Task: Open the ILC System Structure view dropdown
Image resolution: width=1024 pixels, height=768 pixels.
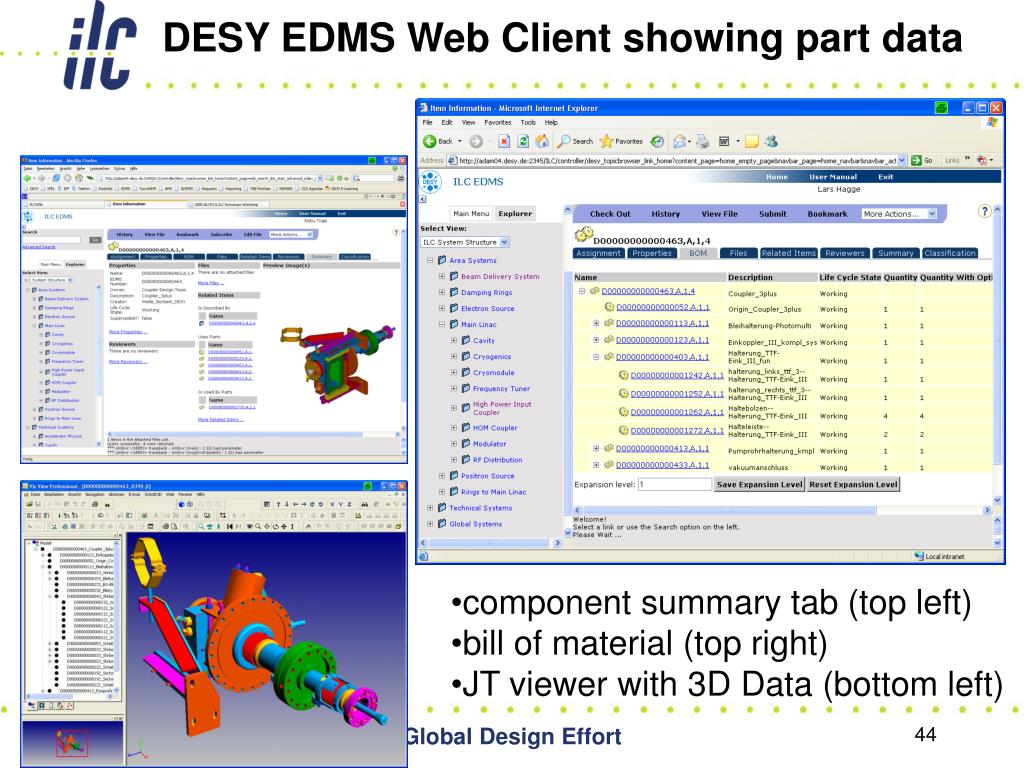Action: coord(505,242)
